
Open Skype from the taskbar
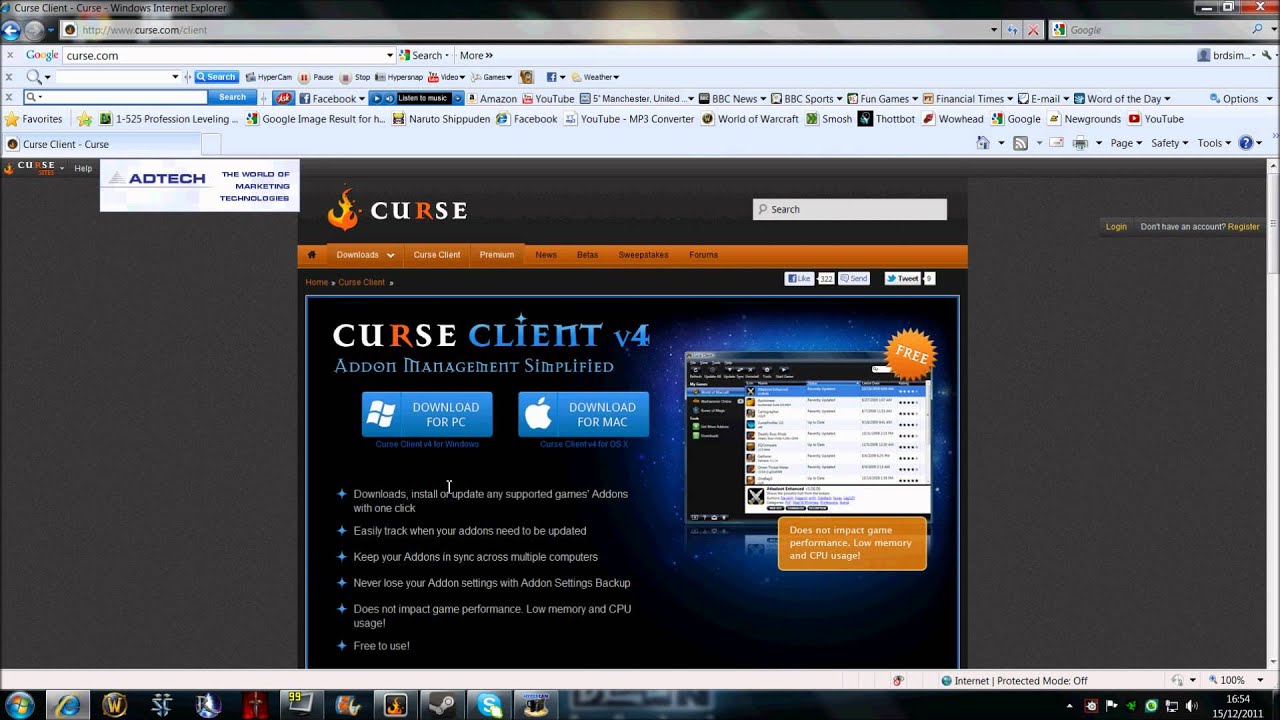(490, 705)
